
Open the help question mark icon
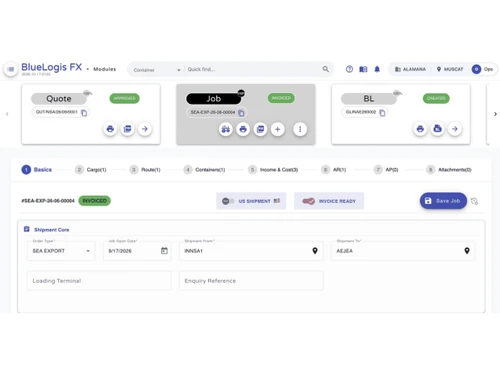[349, 69]
